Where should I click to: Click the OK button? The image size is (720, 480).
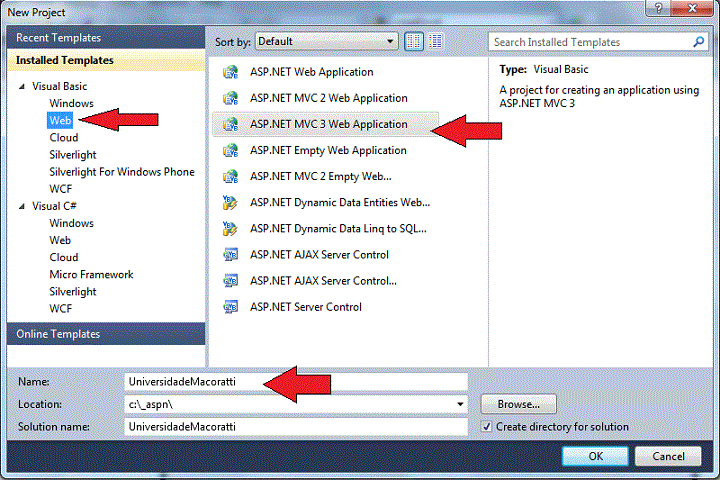[x=595, y=456]
